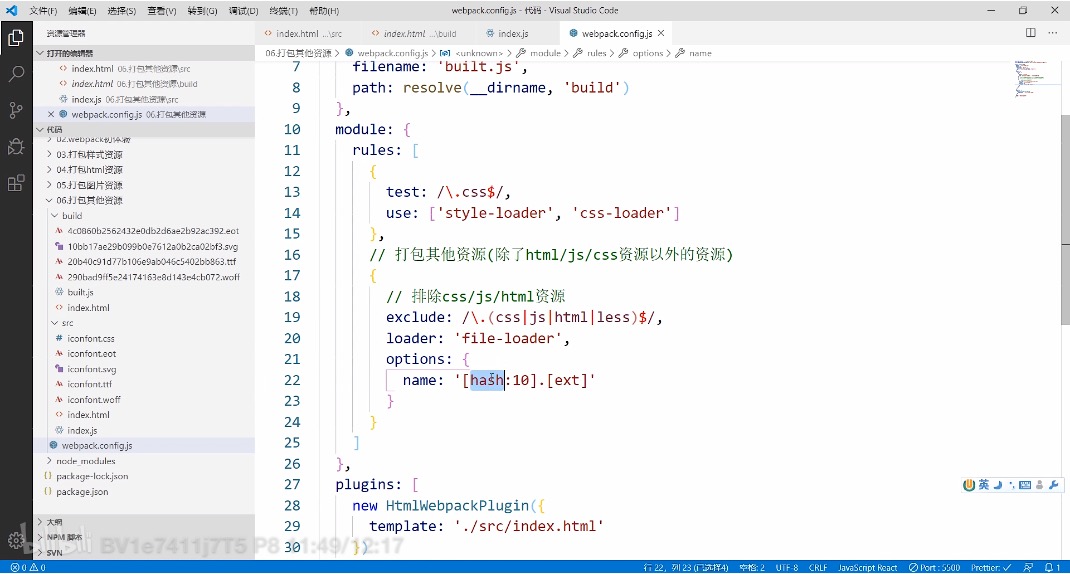
Task: Open the 查看(V) menu
Action: point(162,11)
